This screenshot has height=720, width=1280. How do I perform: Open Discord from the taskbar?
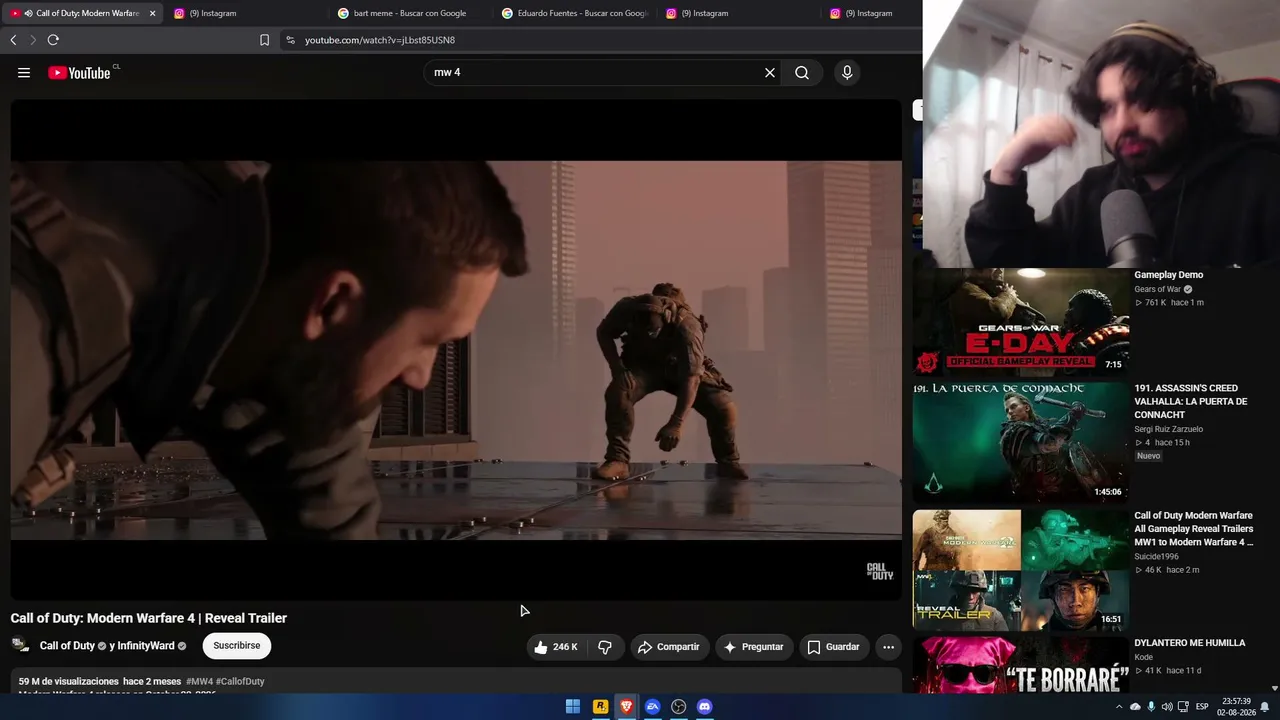[x=704, y=707]
